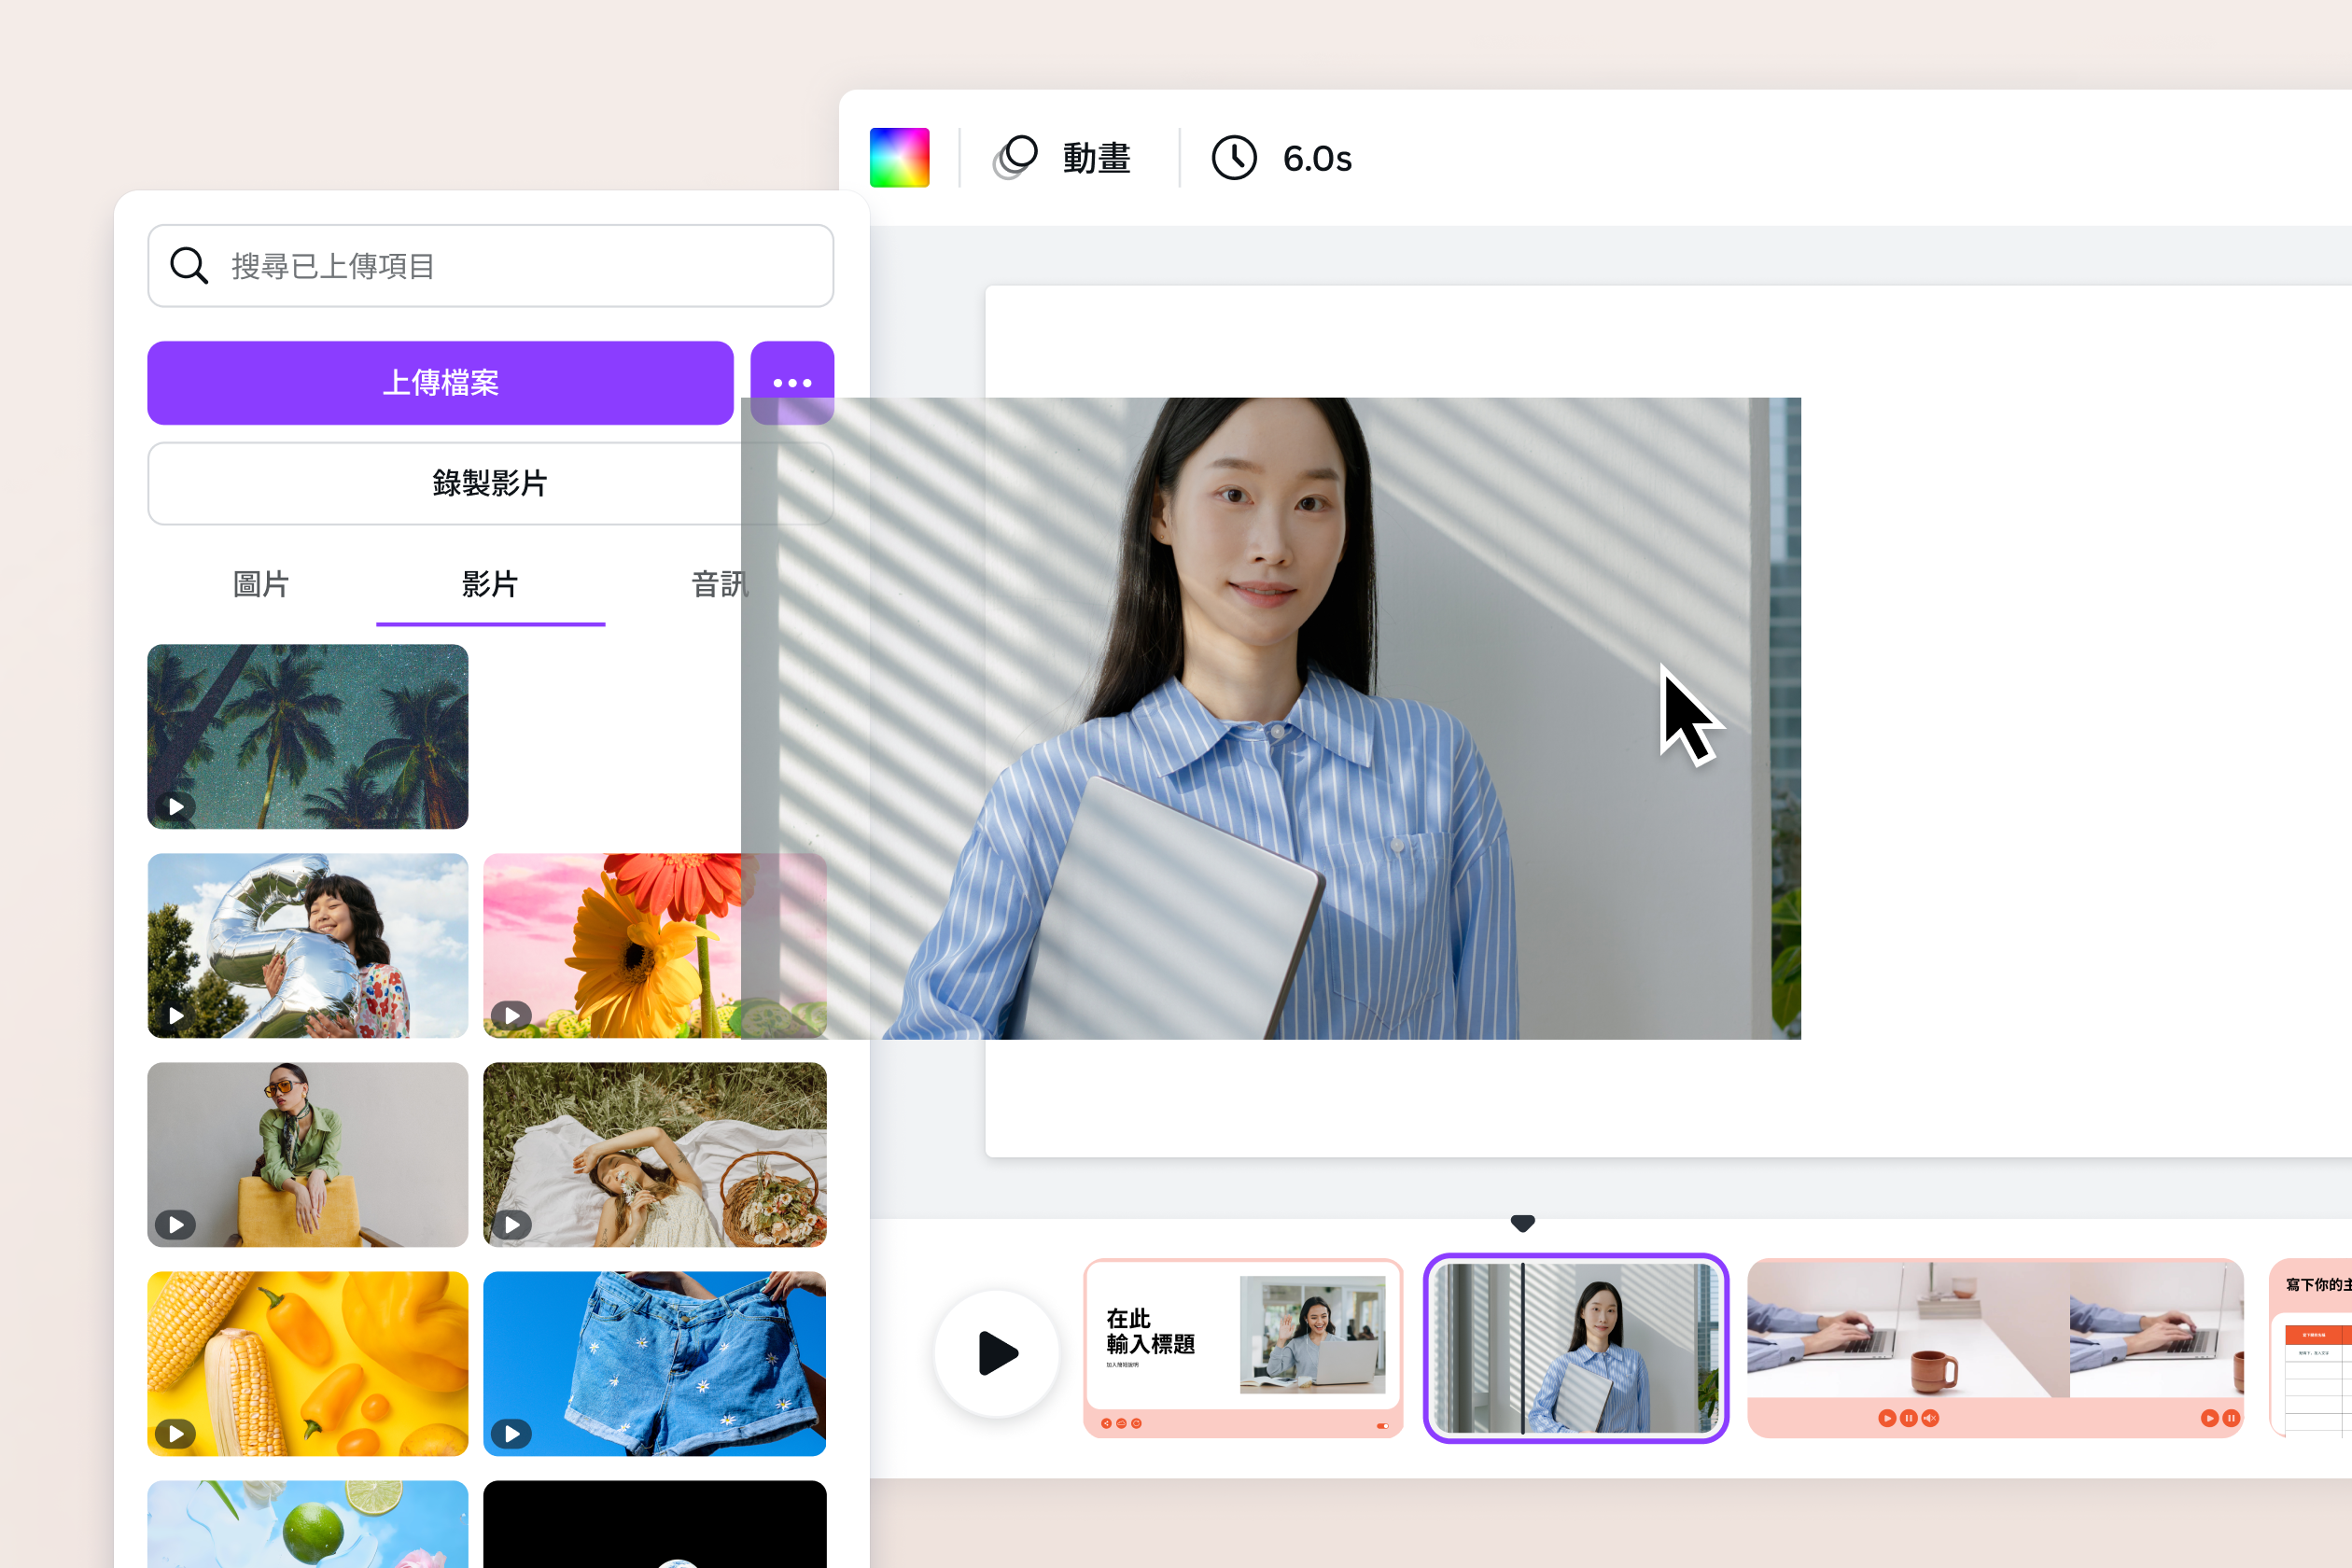Switch to the 圖片 tab
2352x1568 pixels.
(x=261, y=584)
